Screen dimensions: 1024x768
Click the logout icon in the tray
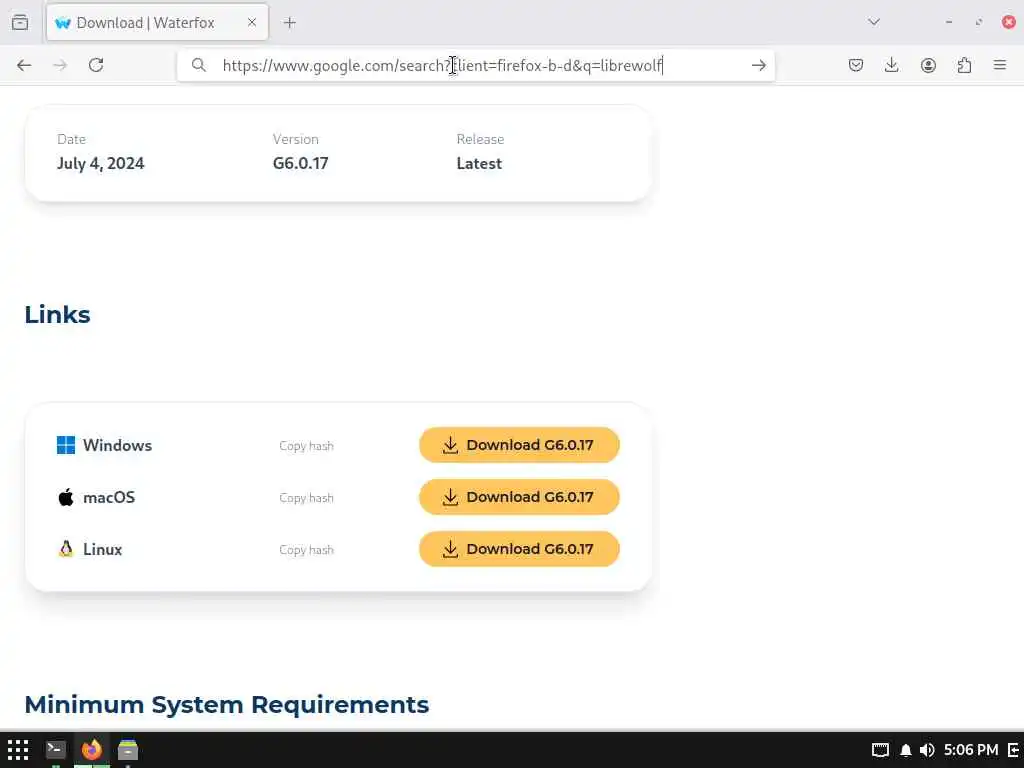1014,750
